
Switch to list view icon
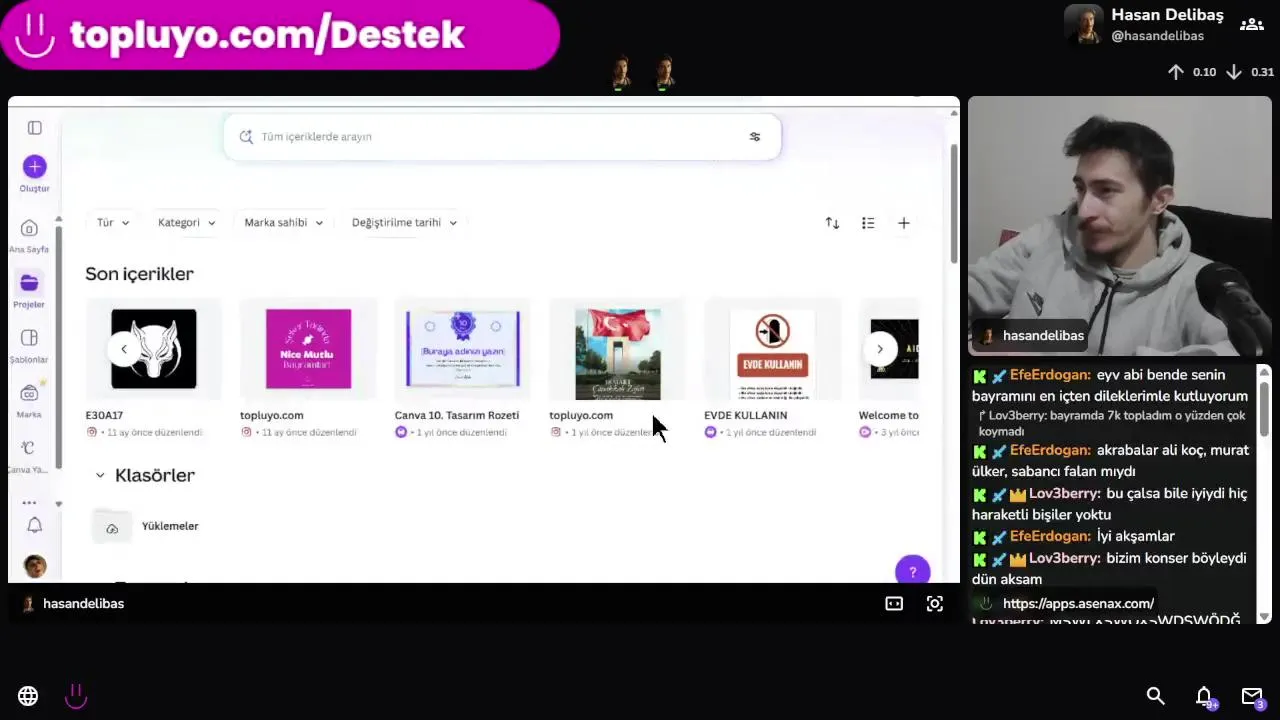pyautogui.click(x=868, y=223)
